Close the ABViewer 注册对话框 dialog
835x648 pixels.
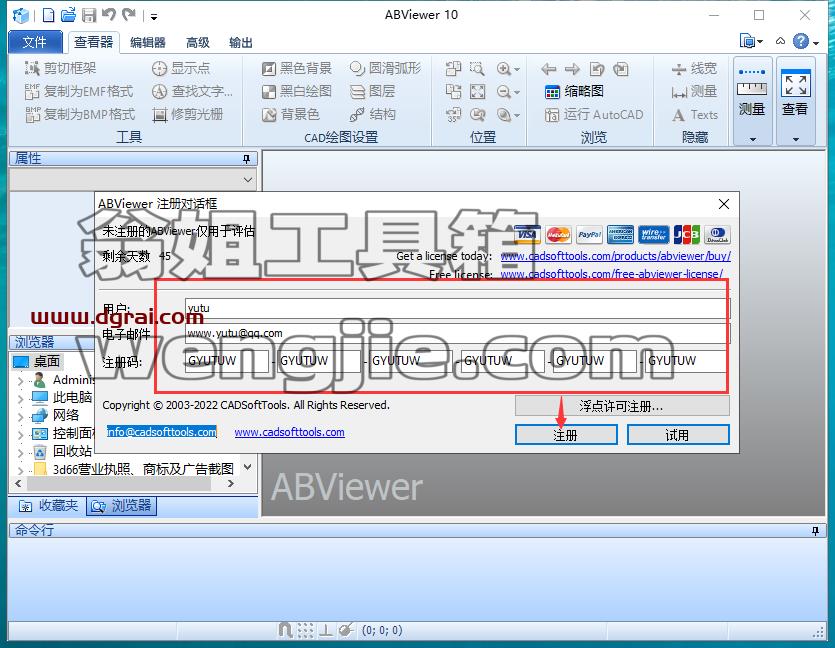(x=724, y=204)
